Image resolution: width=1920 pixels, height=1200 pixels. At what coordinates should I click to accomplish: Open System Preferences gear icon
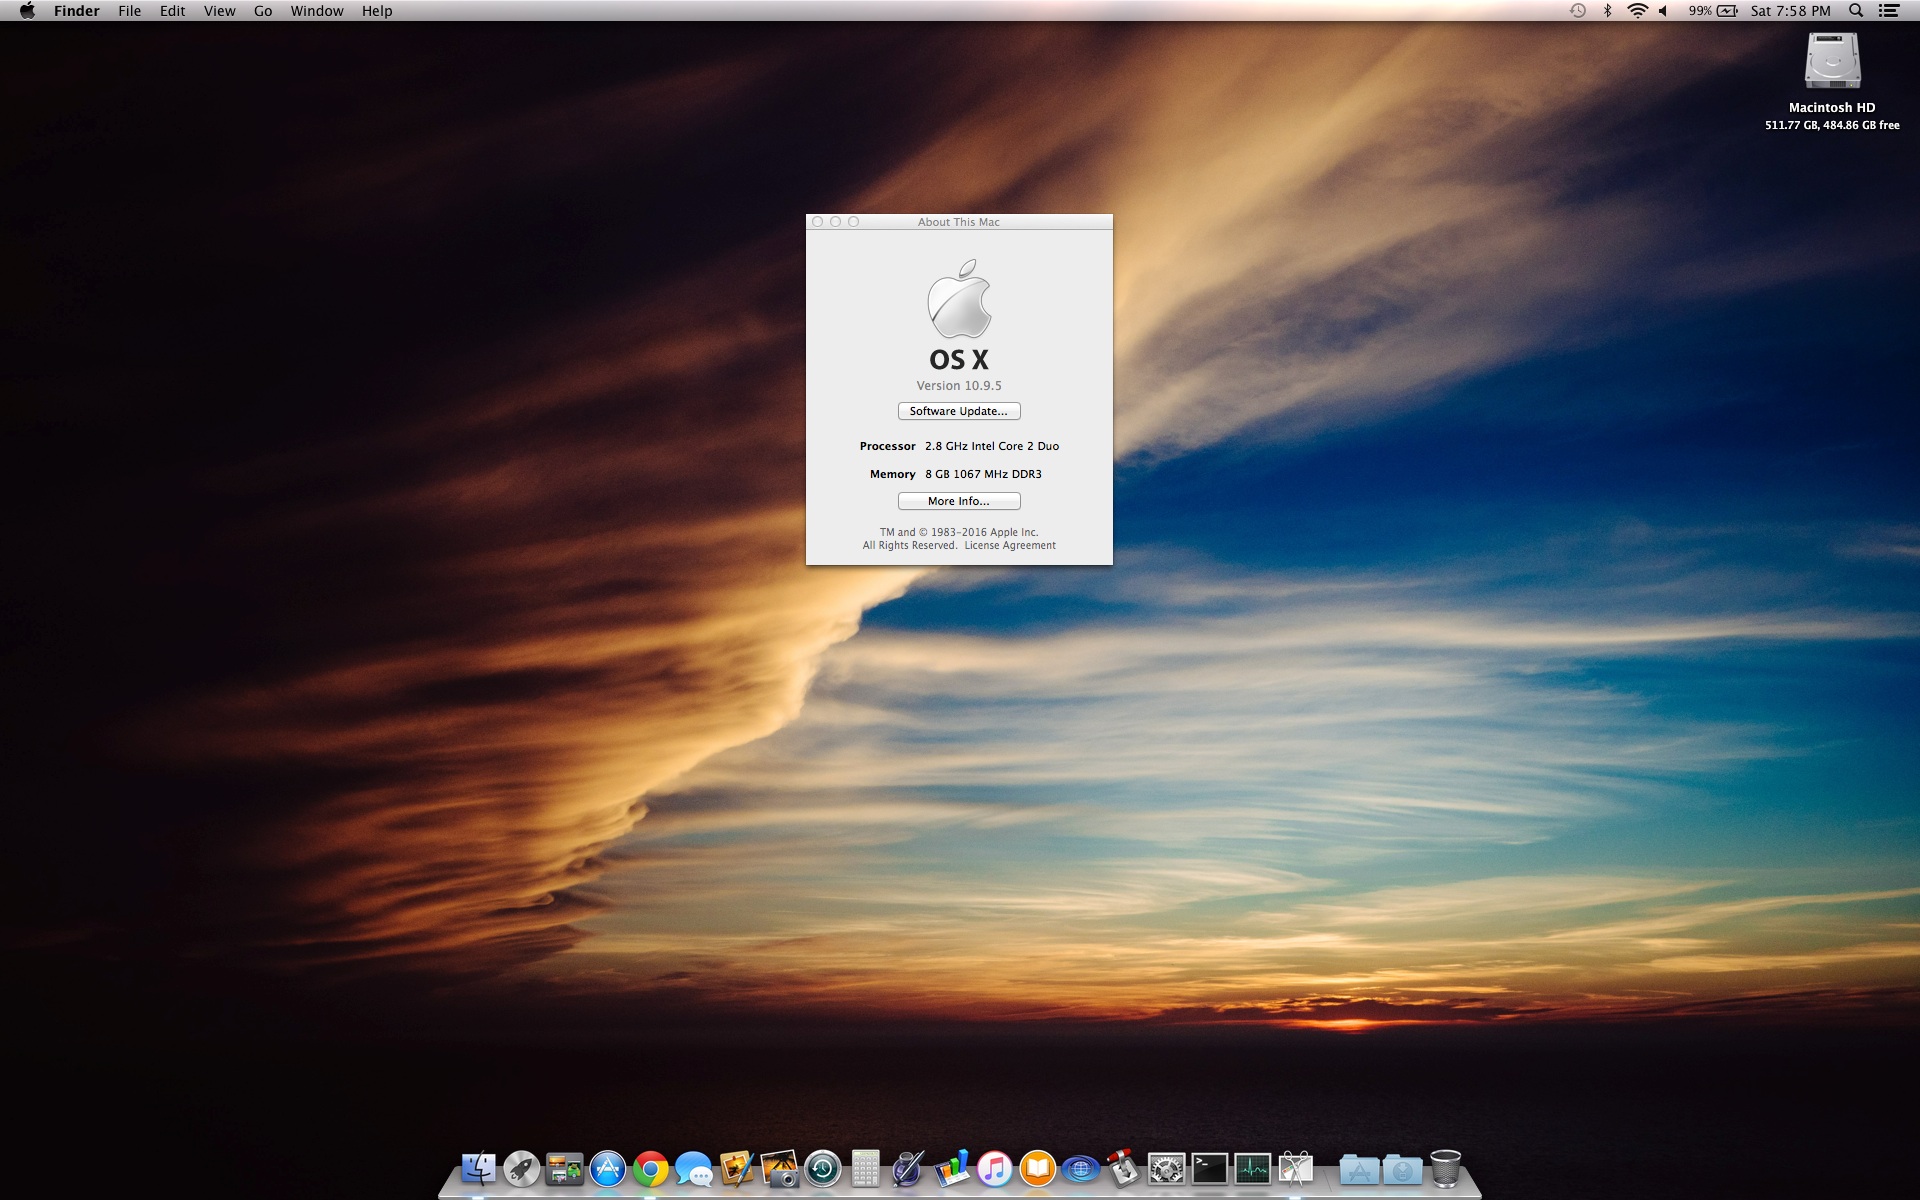pos(1166,1168)
